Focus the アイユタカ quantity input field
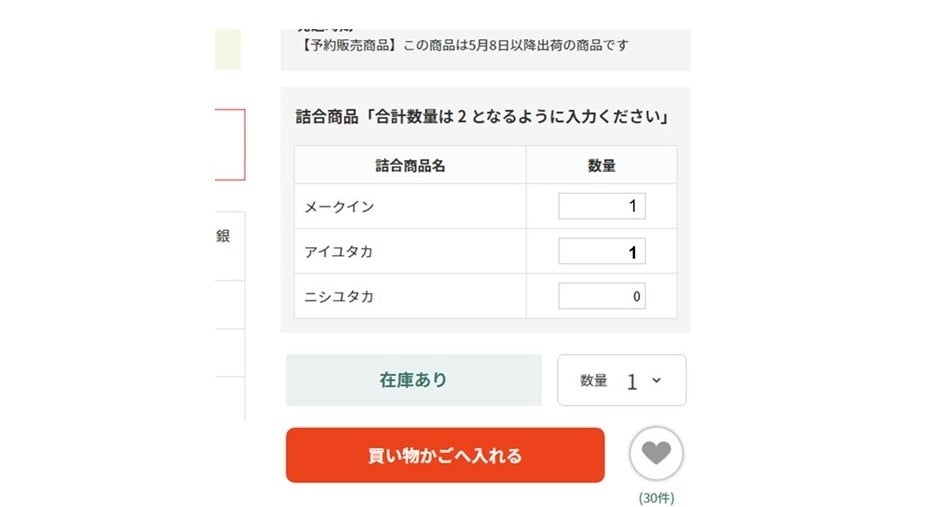 (601, 251)
